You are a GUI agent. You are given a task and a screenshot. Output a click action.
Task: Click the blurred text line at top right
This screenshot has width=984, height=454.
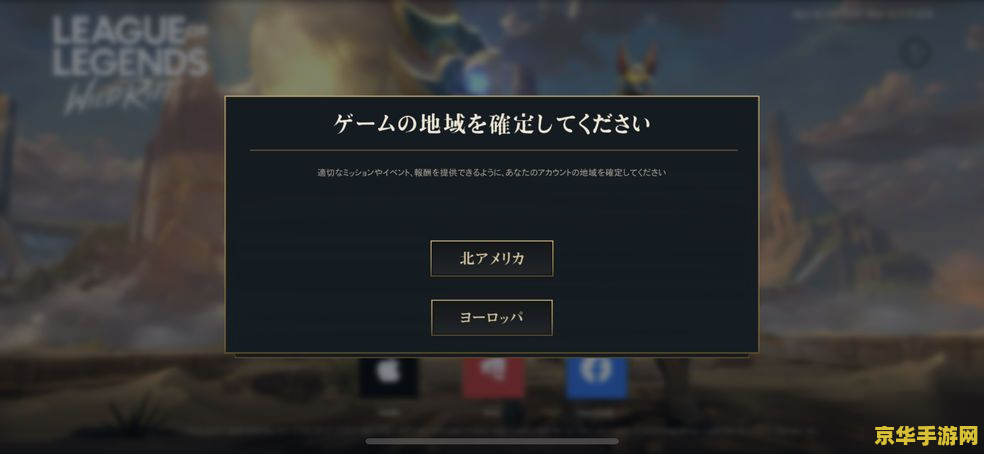click(882, 14)
